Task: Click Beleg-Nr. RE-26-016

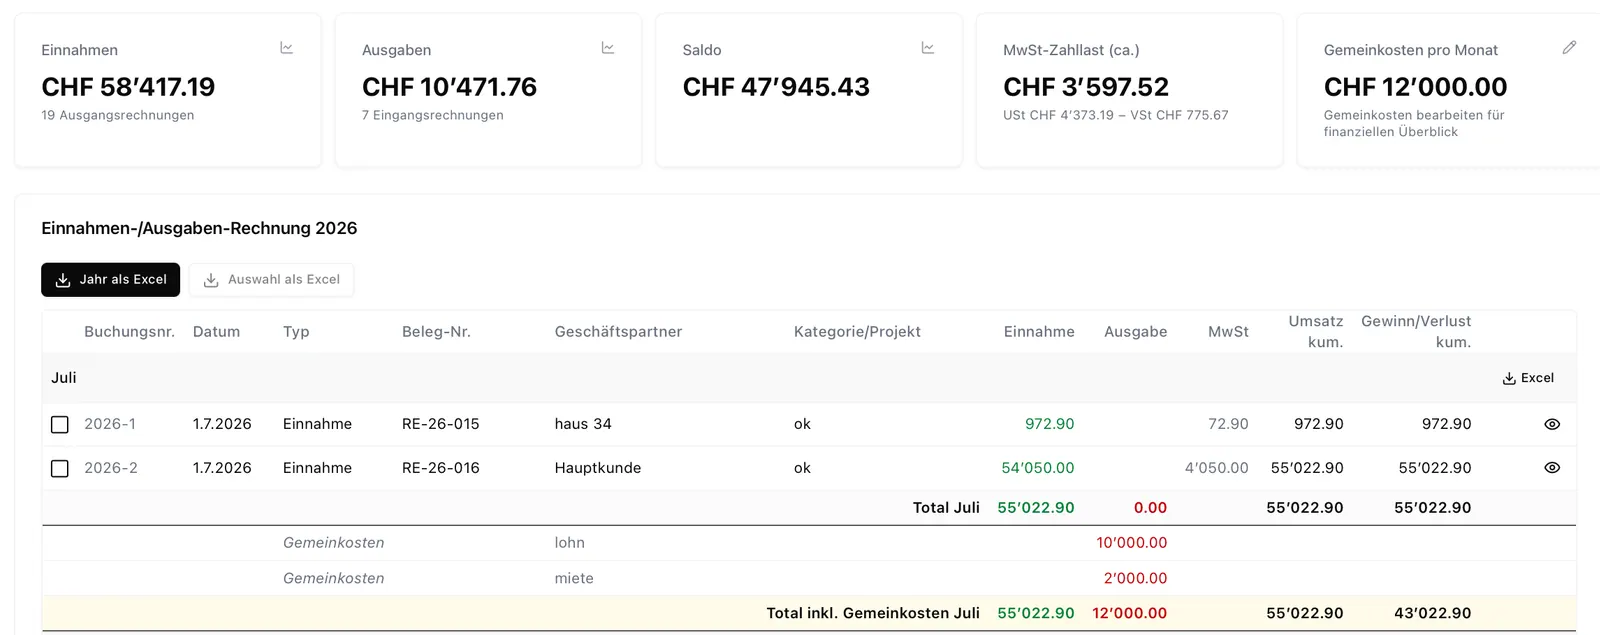Action: [441, 468]
